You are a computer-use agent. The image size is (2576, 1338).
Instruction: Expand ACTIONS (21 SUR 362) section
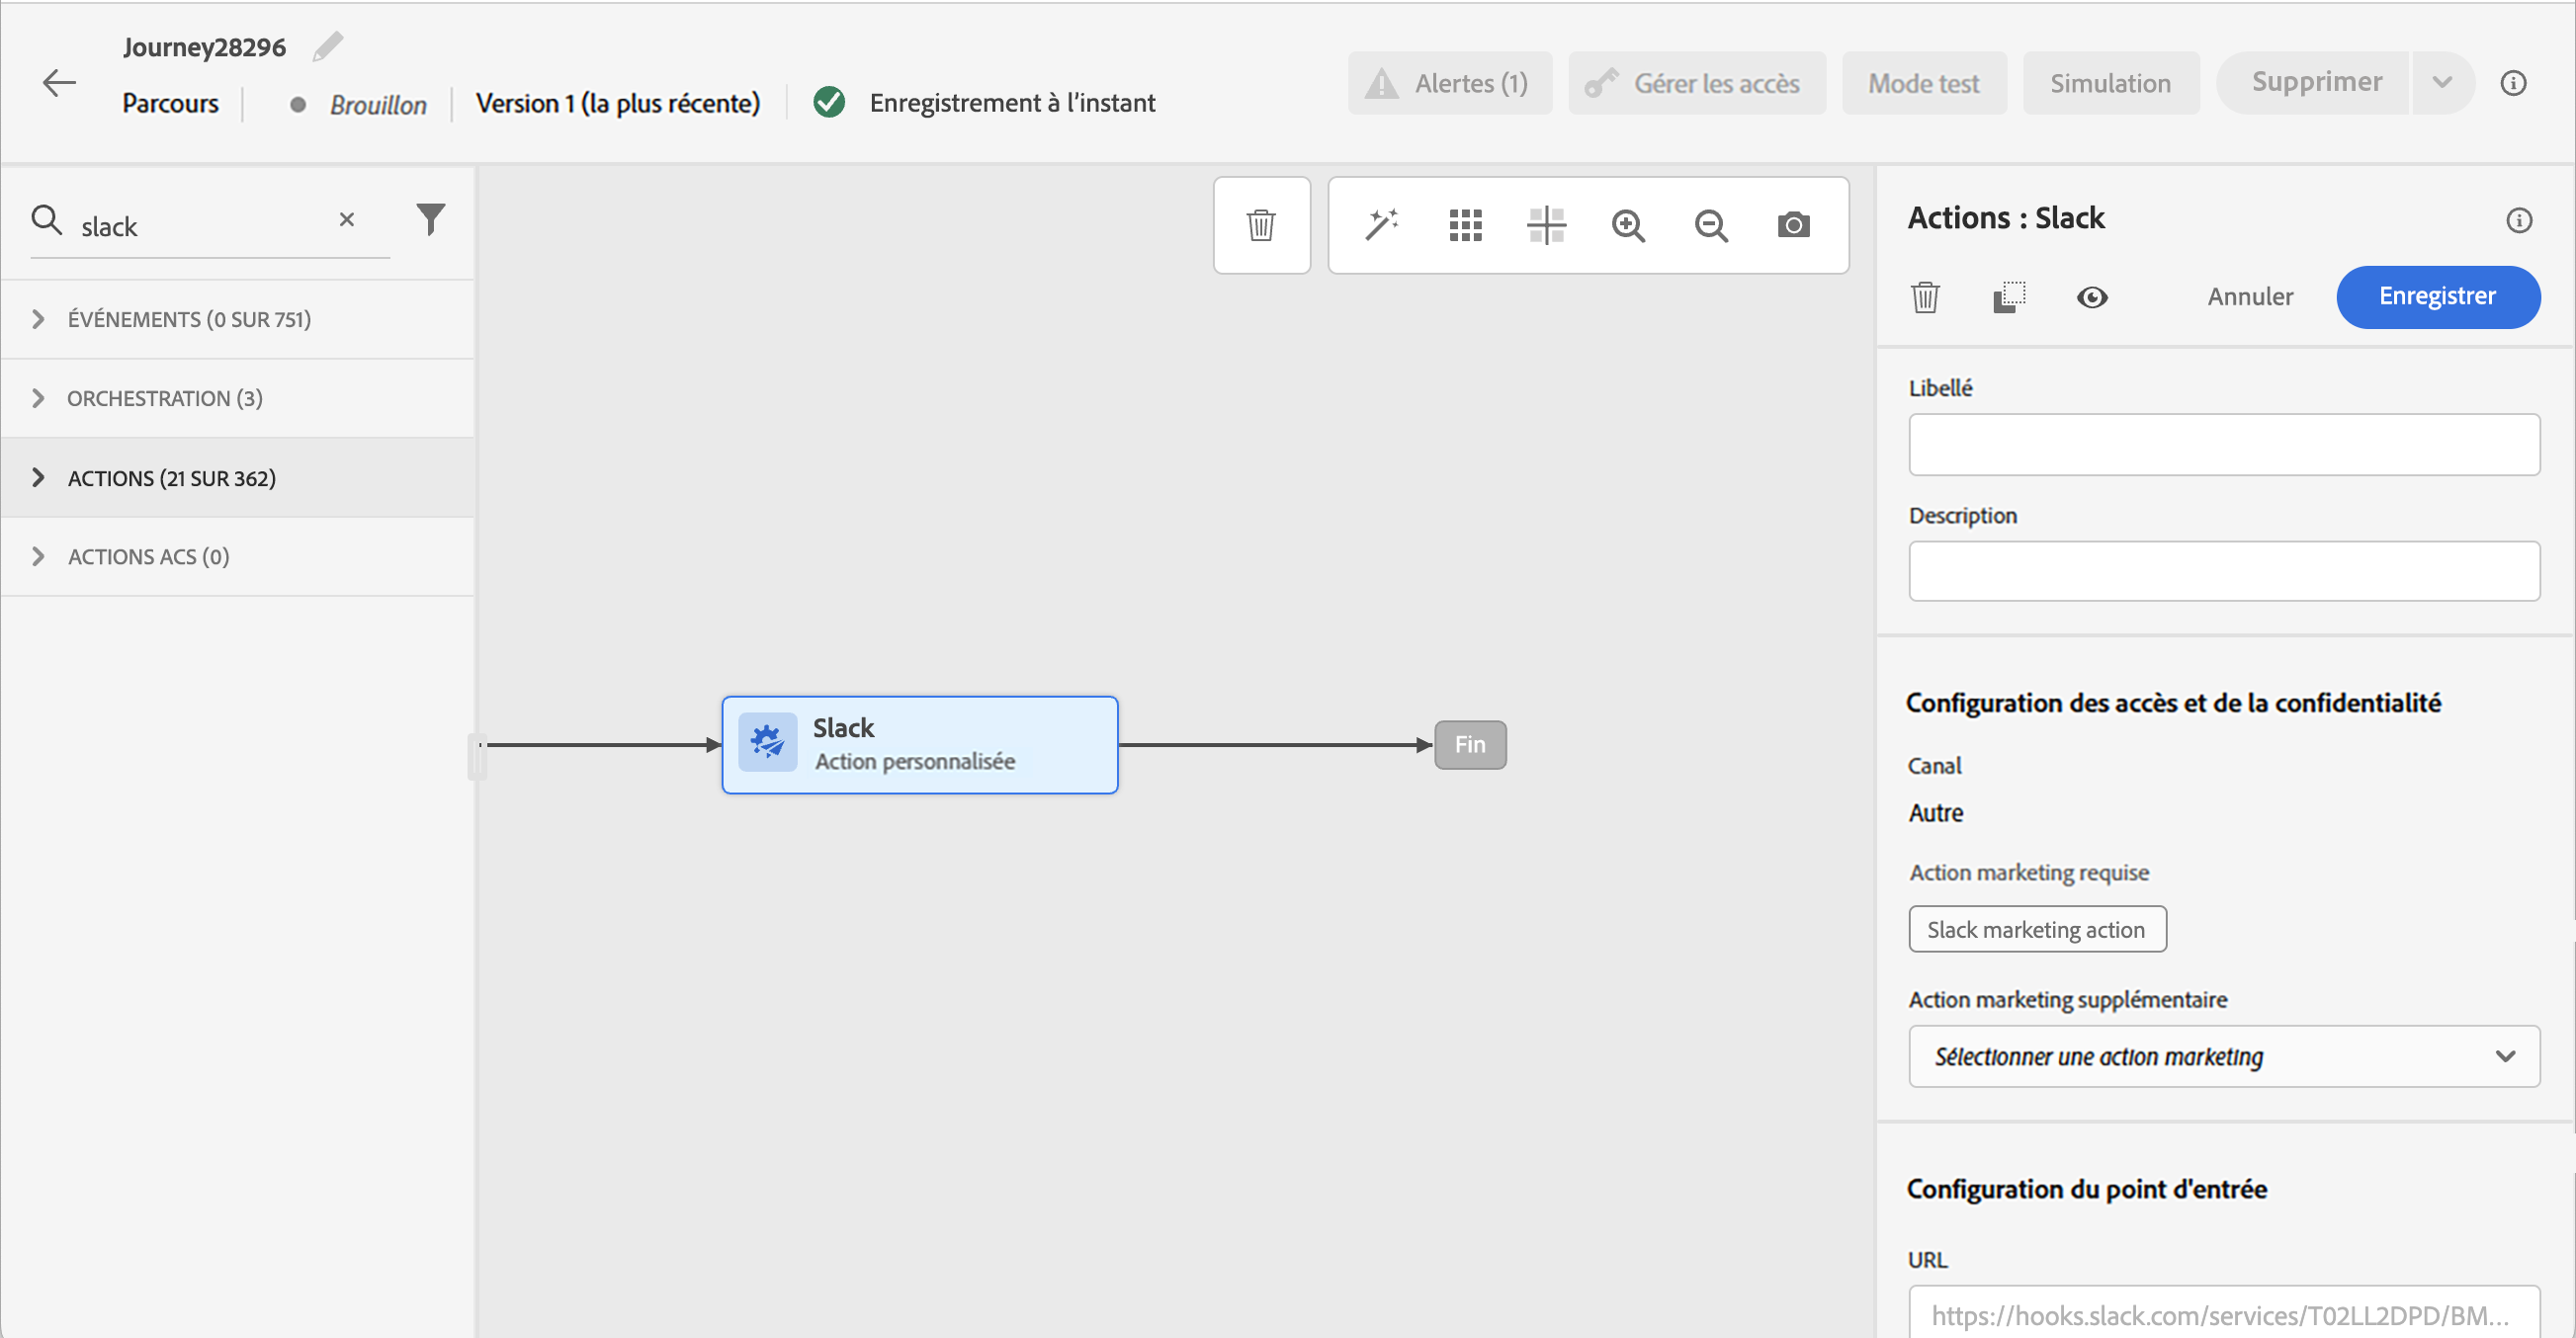pos(38,477)
